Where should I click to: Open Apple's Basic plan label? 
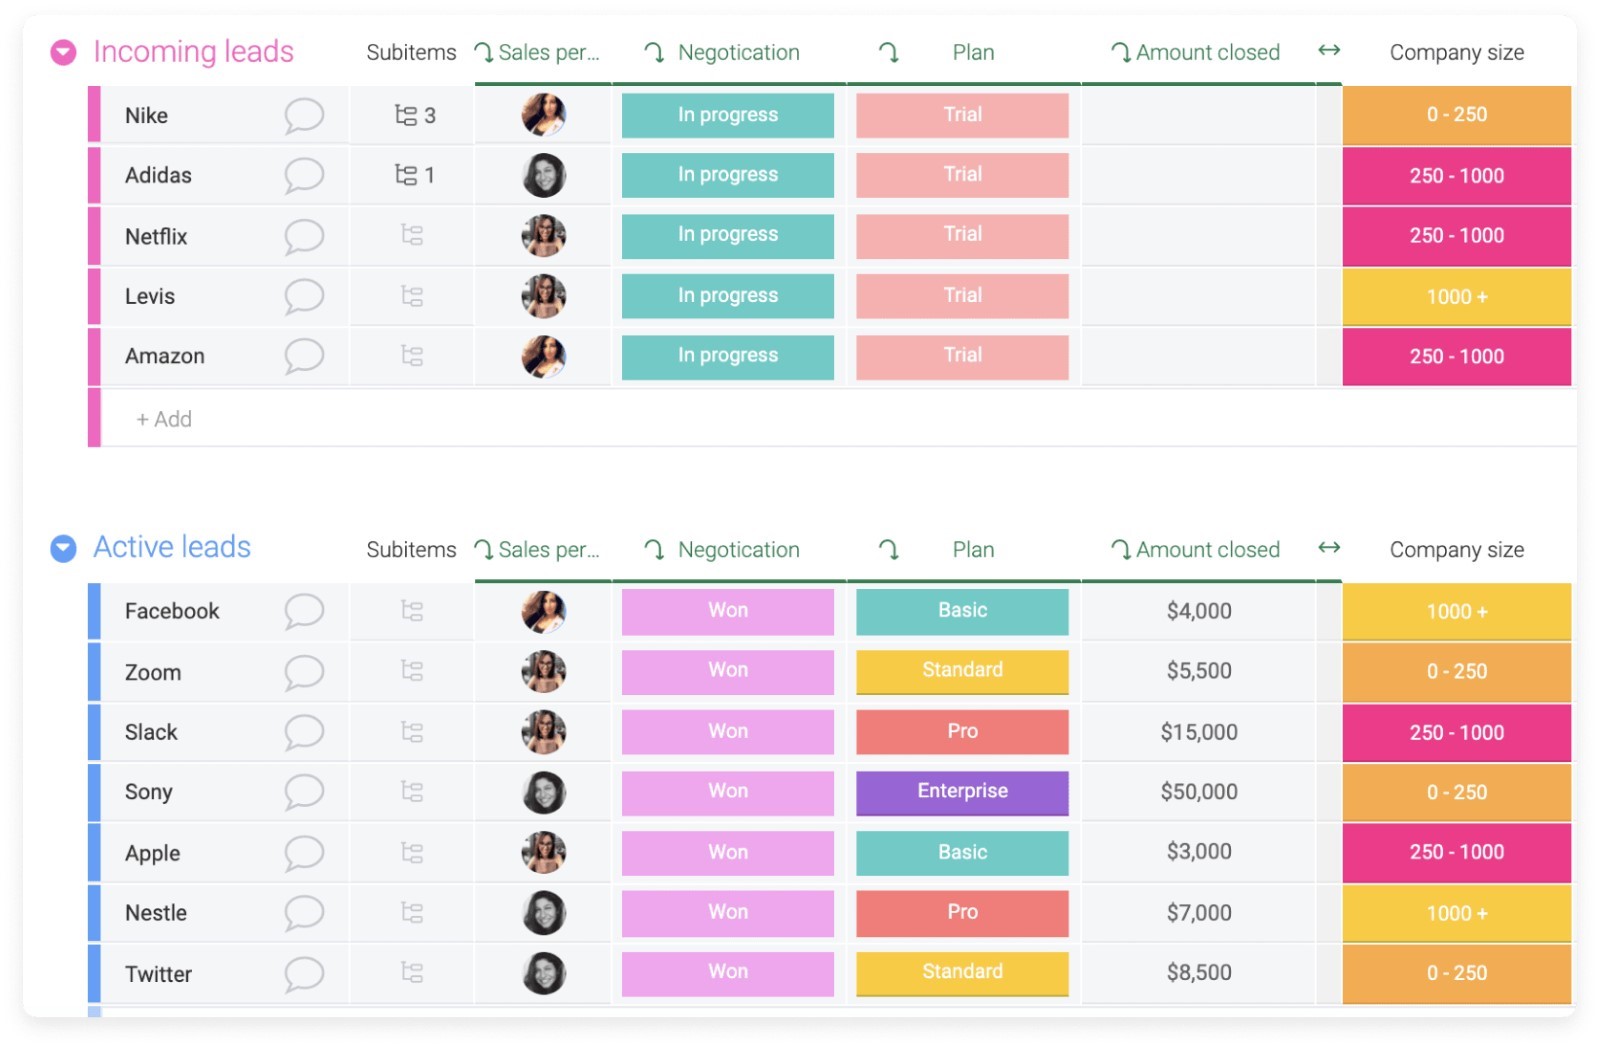click(962, 853)
